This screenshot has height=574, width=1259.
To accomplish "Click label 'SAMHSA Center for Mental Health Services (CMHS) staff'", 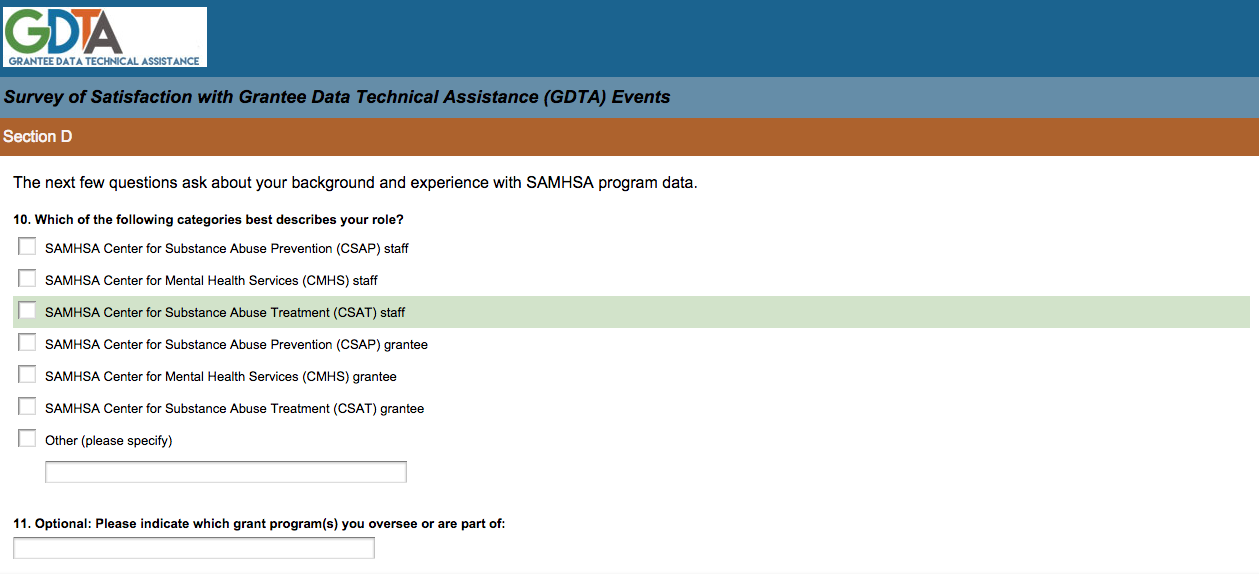I will 211,281.
